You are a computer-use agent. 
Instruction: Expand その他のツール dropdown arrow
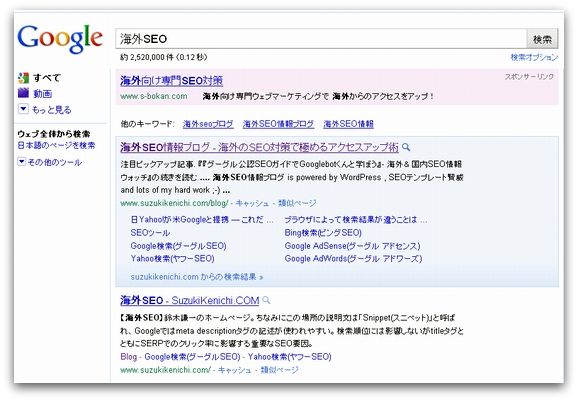(22, 161)
